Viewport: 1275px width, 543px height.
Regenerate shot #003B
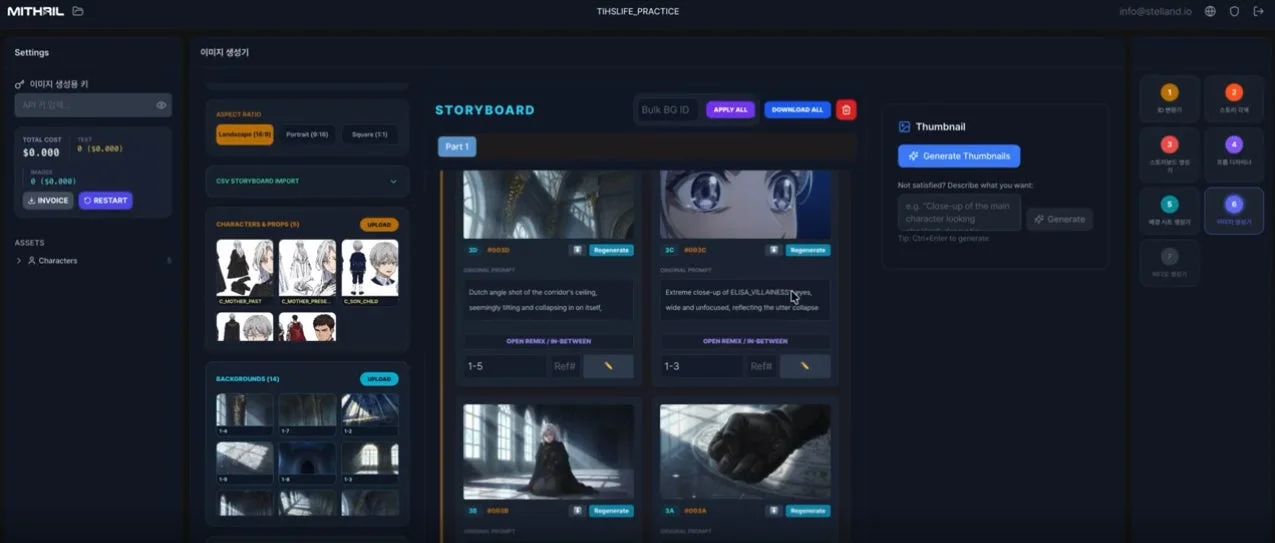point(611,510)
